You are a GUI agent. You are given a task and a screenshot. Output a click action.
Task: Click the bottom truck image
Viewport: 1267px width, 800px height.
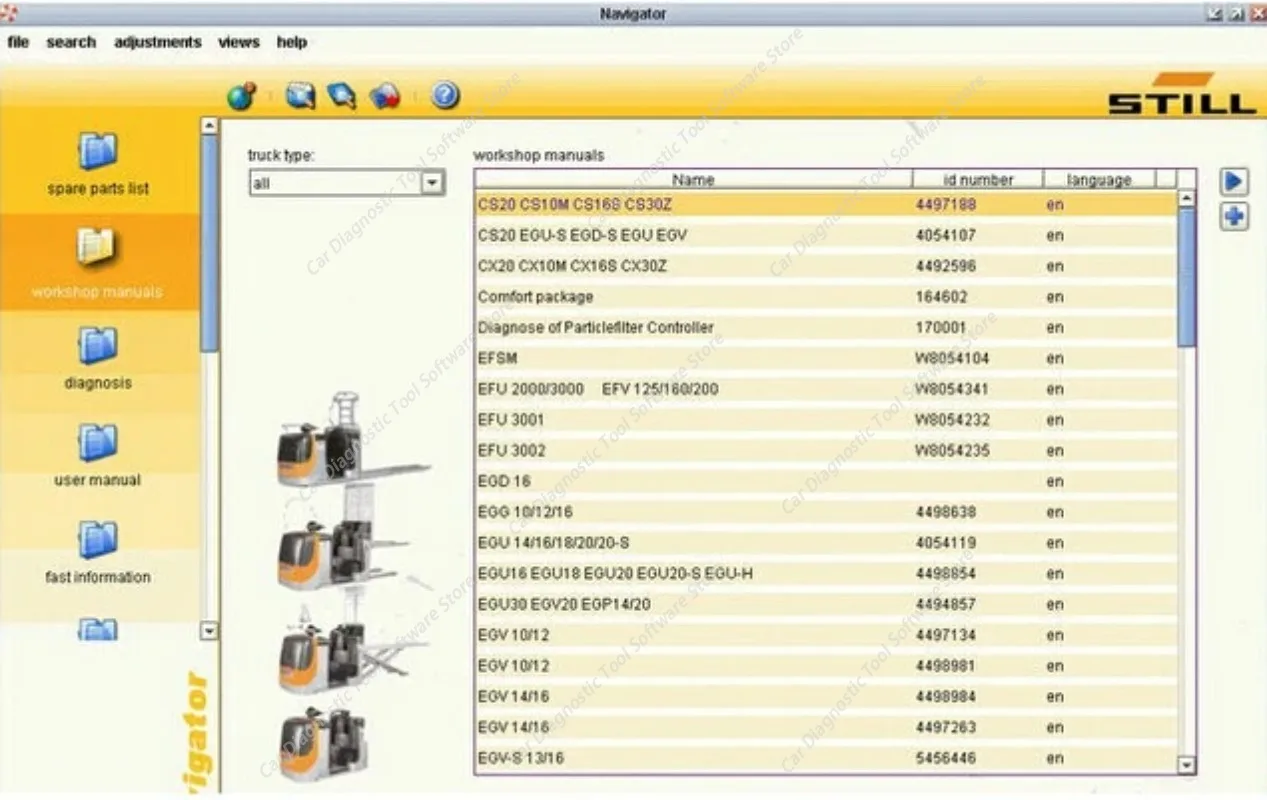(325, 745)
